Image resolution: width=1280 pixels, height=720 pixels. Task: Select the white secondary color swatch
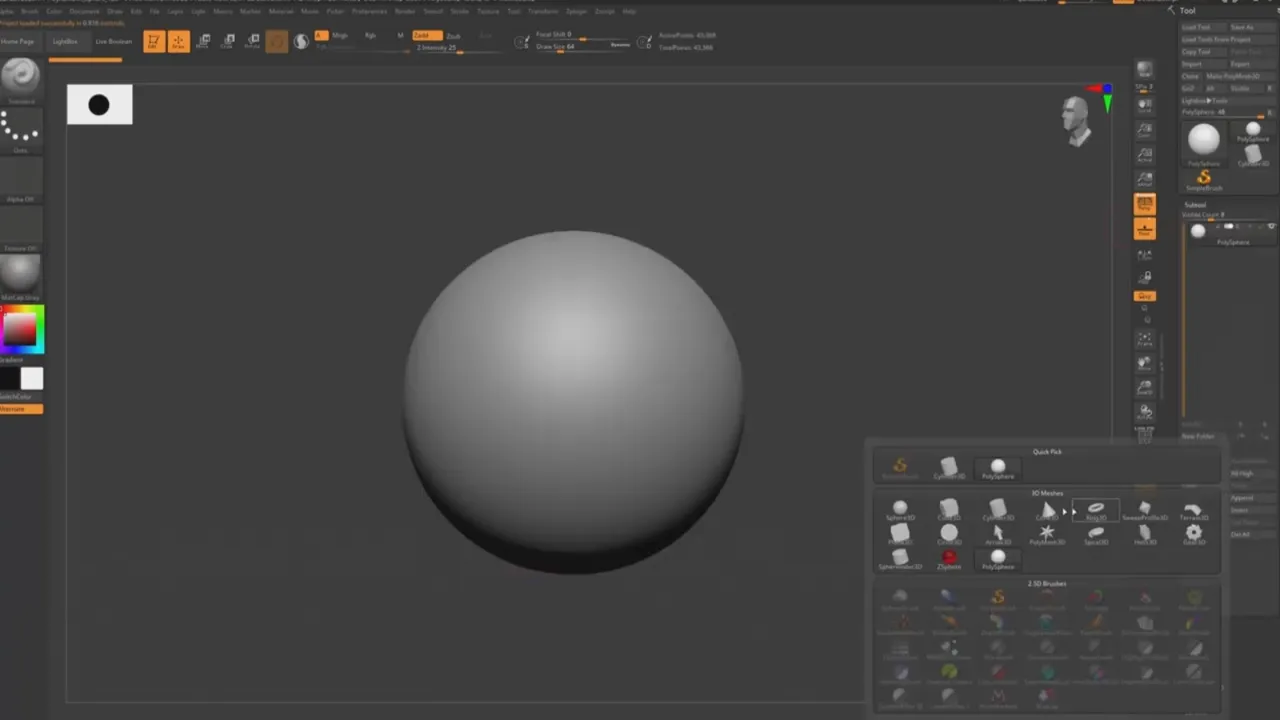point(32,378)
